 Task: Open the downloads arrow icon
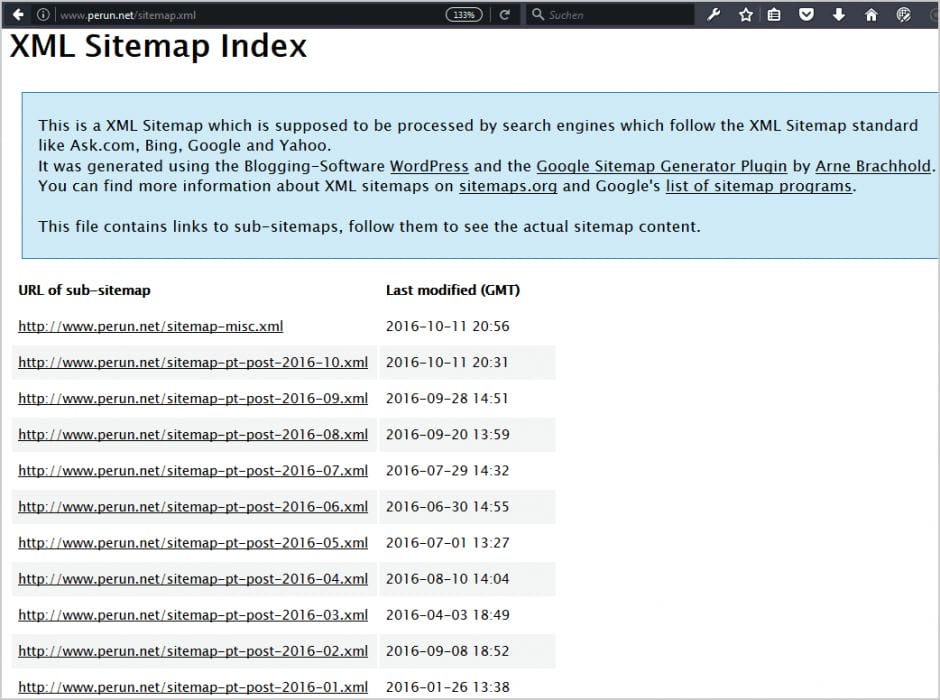(839, 15)
